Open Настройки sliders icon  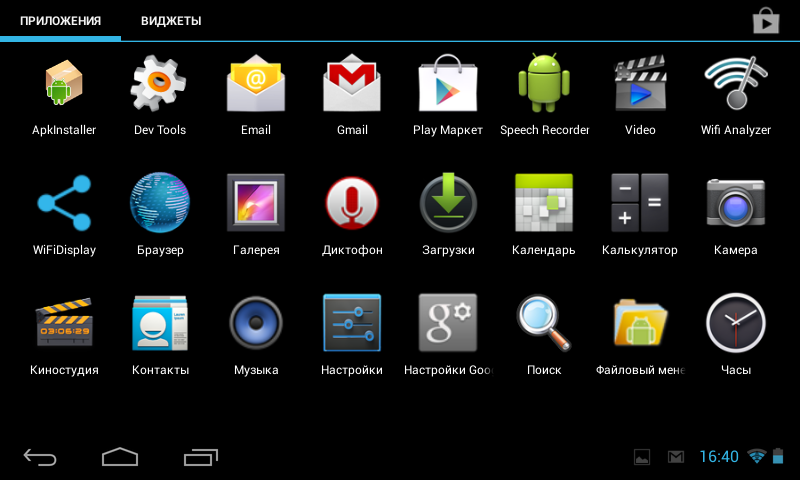352,323
